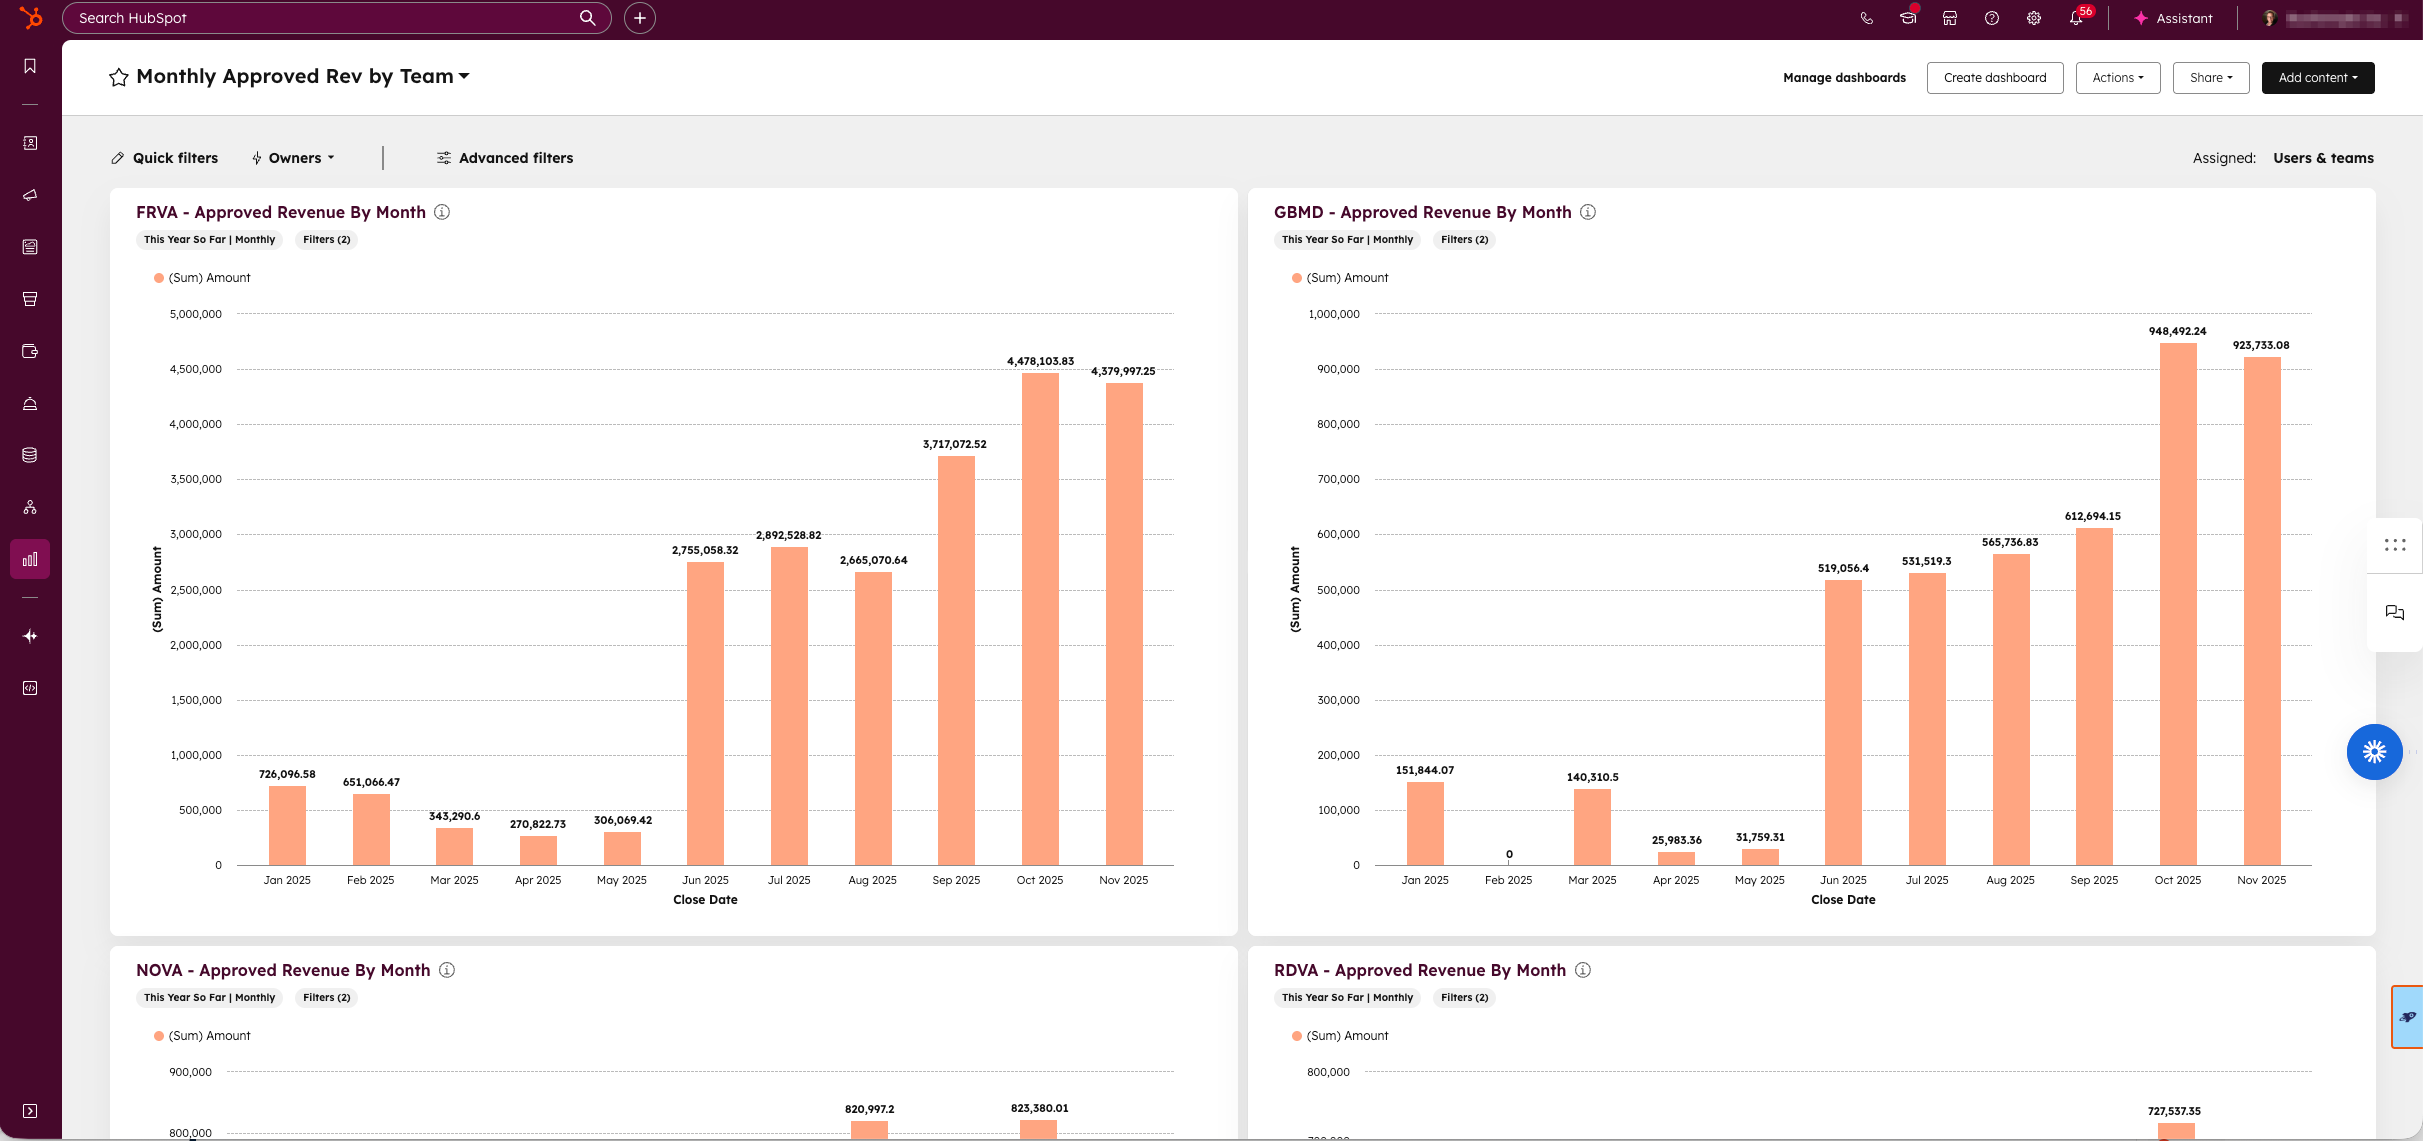
Task: Open the Marketplace storefront icon
Action: [x=1949, y=18]
